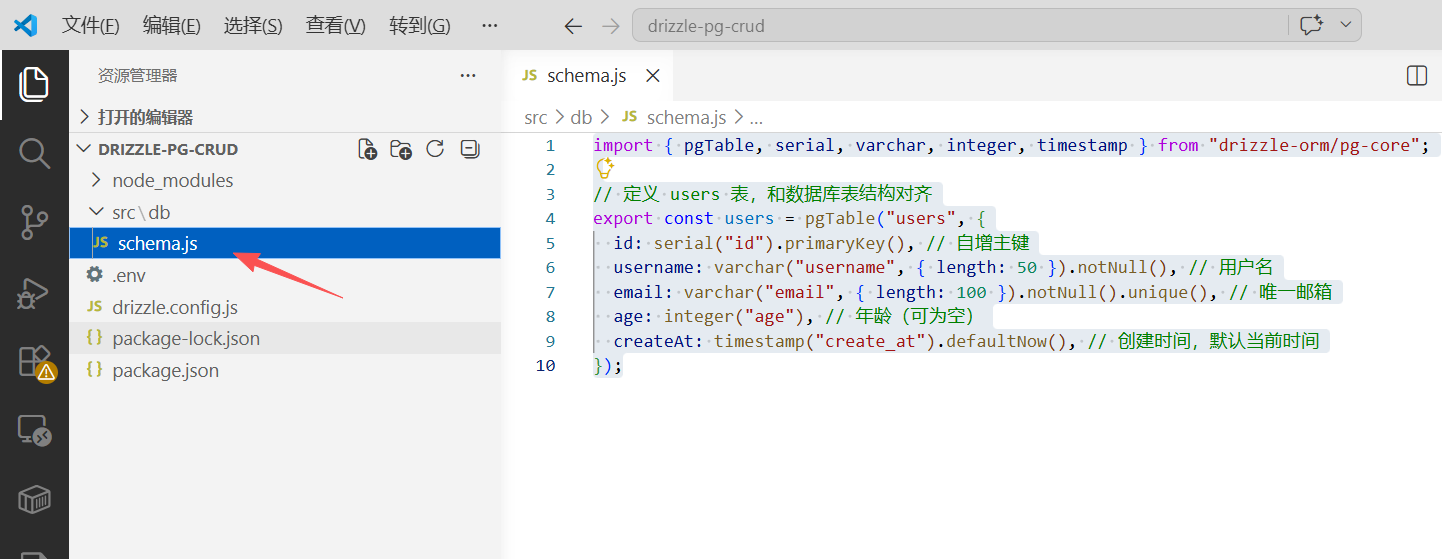Go back in navigation history

click(573, 26)
